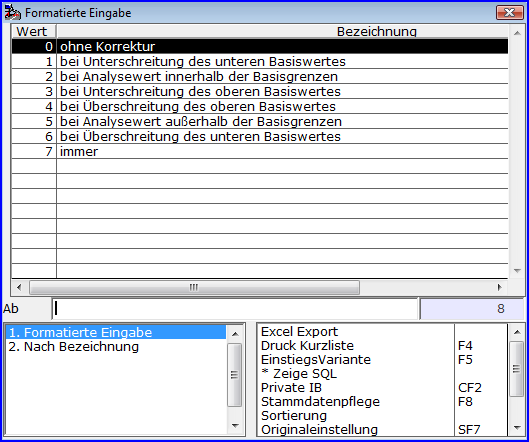Select row 'bei Unterschreitung des unteren Basiswertes'
529x442 pixels.
pyautogui.click(x=260, y=61)
